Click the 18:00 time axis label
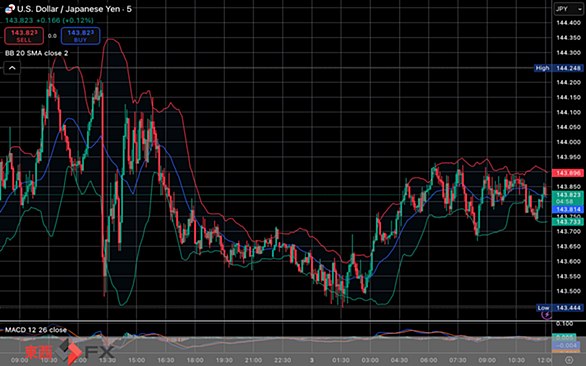This screenshot has width=586, height=366. (195, 360)
